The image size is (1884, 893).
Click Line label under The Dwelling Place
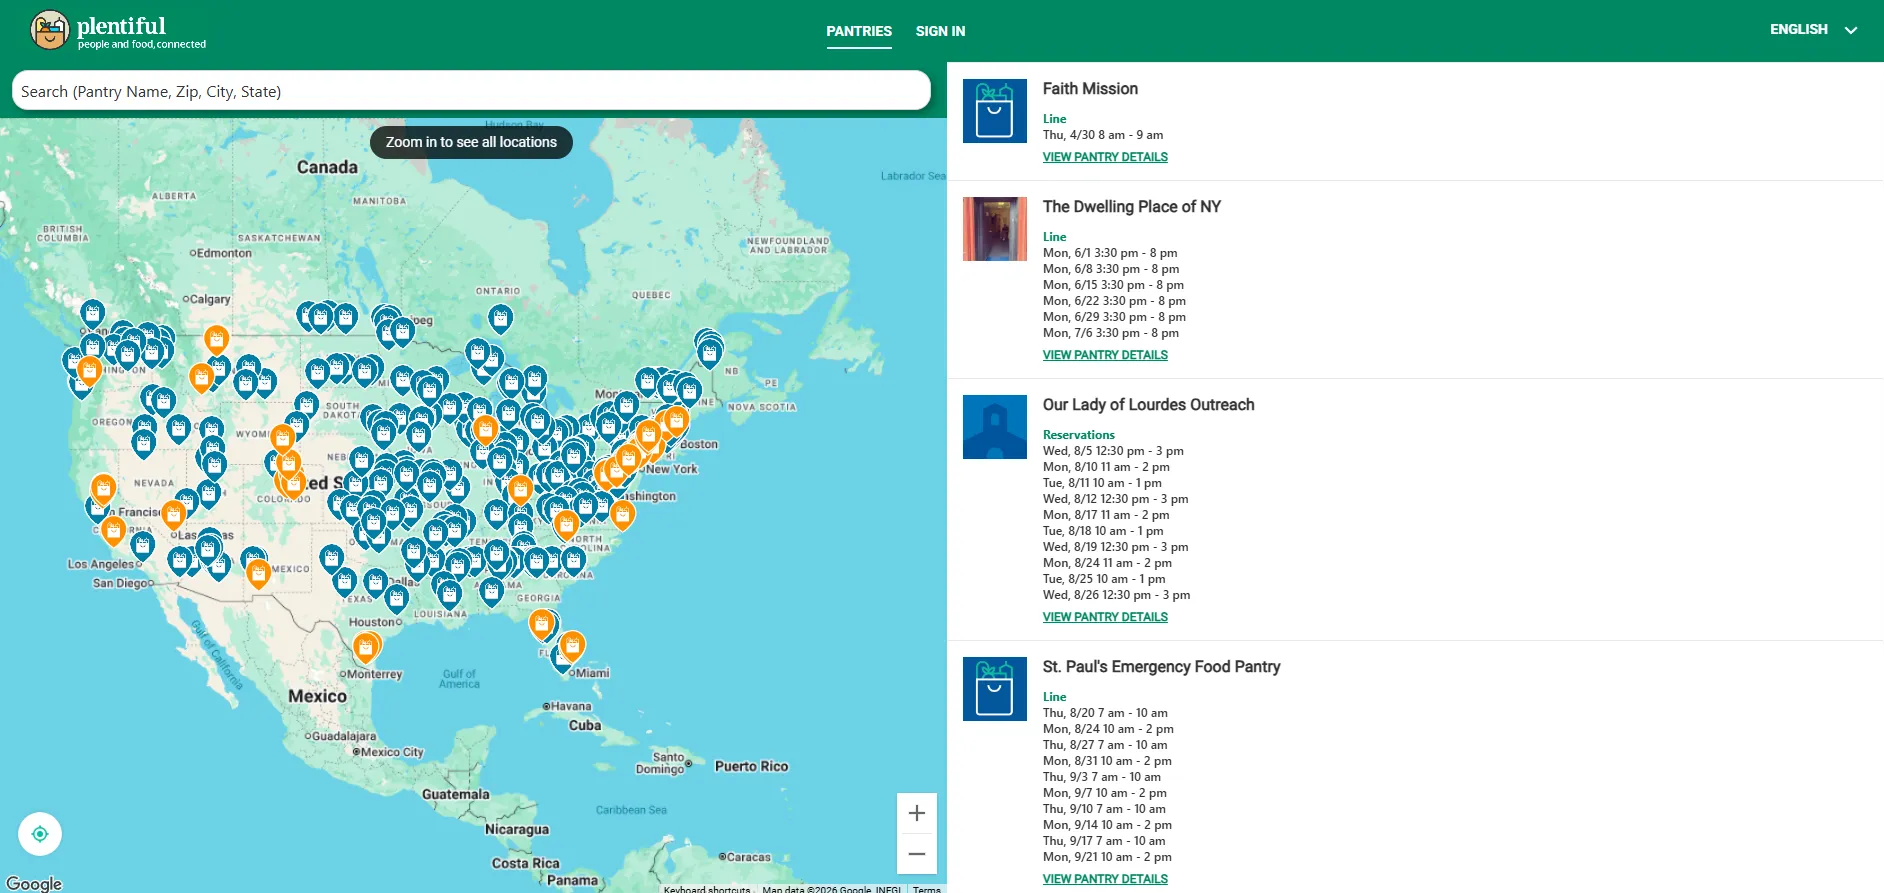(x=1054, y=237)
